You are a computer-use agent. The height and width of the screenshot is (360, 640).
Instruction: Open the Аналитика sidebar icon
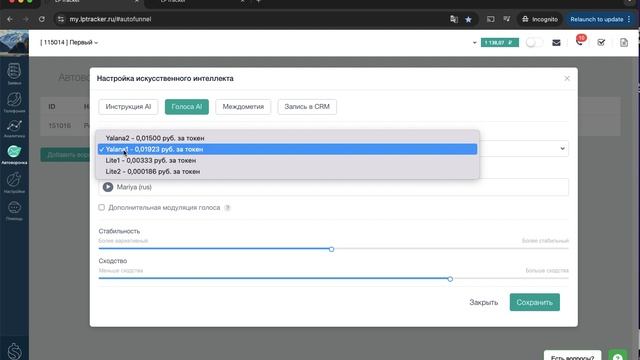[x=14, y=128]
